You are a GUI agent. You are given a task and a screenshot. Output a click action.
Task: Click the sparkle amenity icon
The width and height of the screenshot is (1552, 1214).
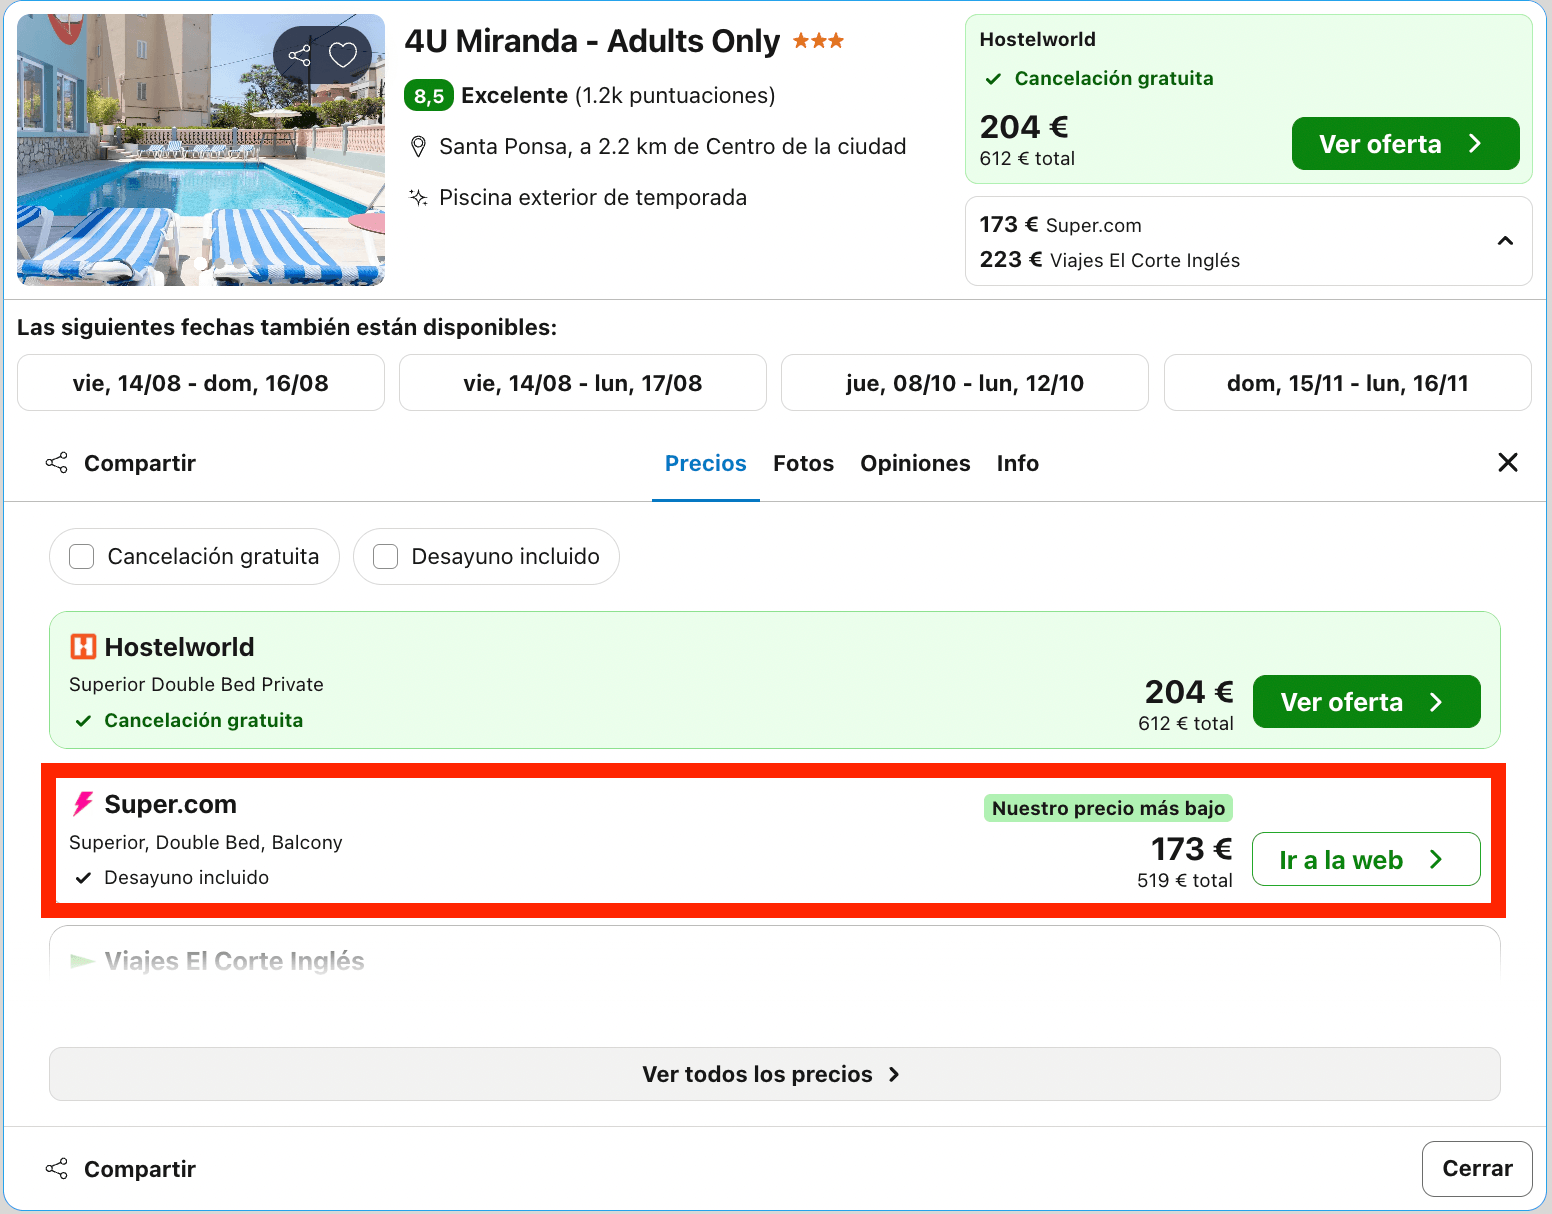pos(419,197)
